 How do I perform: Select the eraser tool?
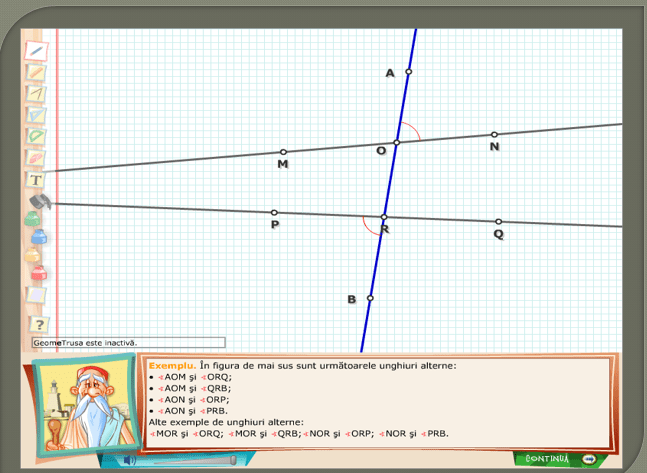pyautogui.click(x=36, y=158)
